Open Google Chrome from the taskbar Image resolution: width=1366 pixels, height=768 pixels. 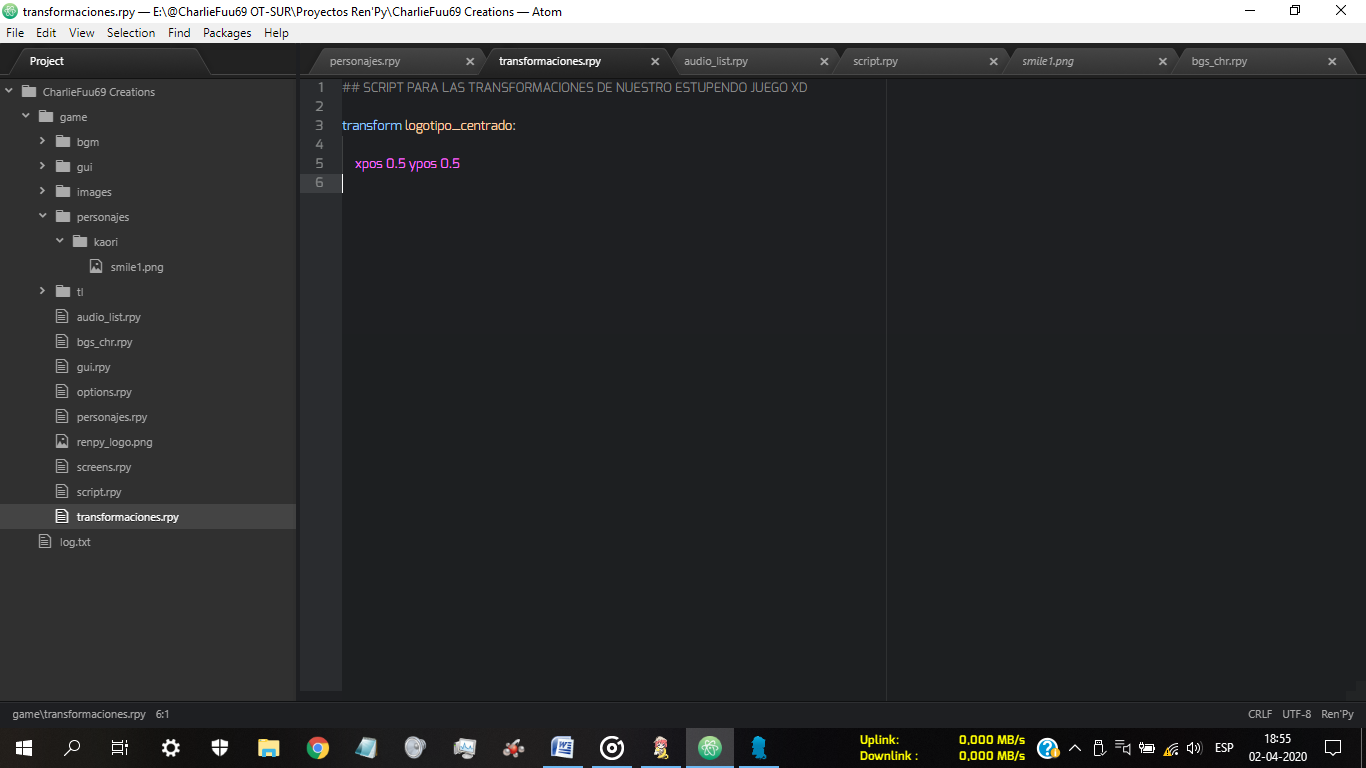(318, 747)
